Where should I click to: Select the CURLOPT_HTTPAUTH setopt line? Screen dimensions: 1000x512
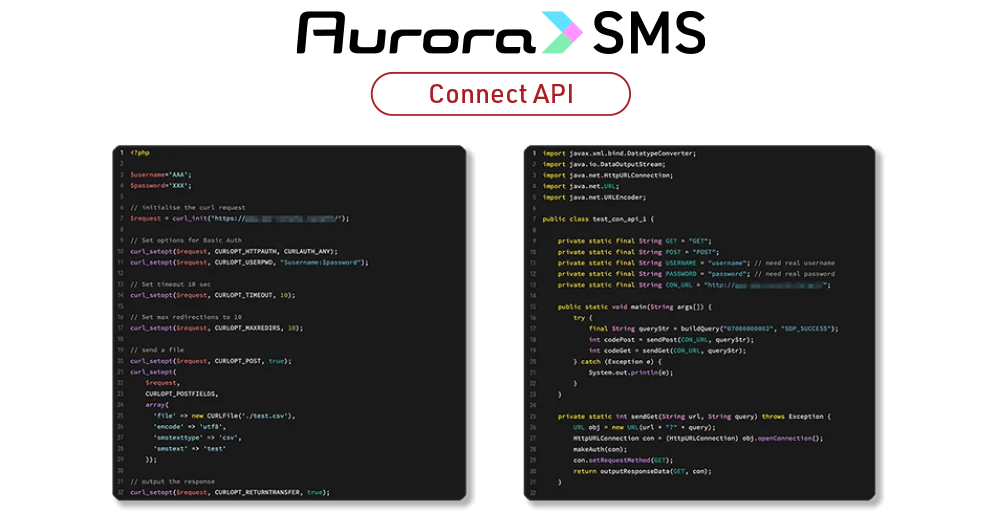click(234, 251)
